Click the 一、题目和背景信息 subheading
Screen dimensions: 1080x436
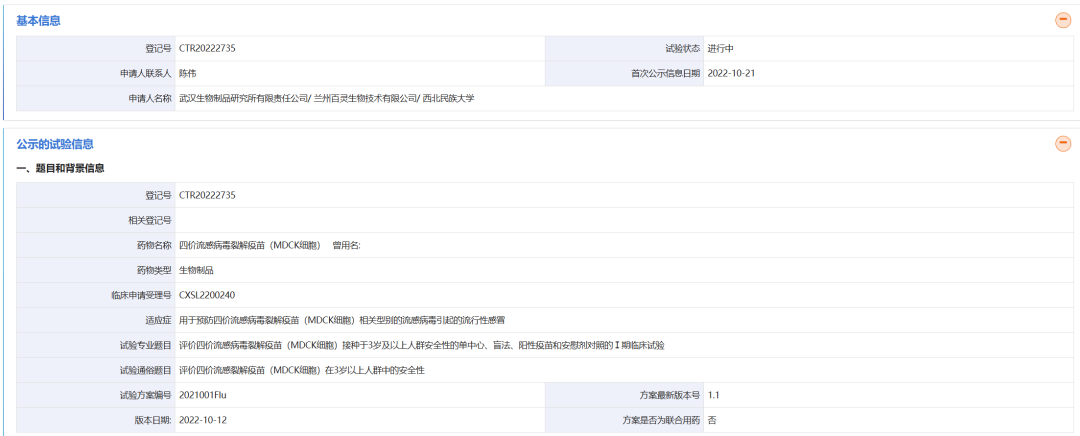pos(61,168)
